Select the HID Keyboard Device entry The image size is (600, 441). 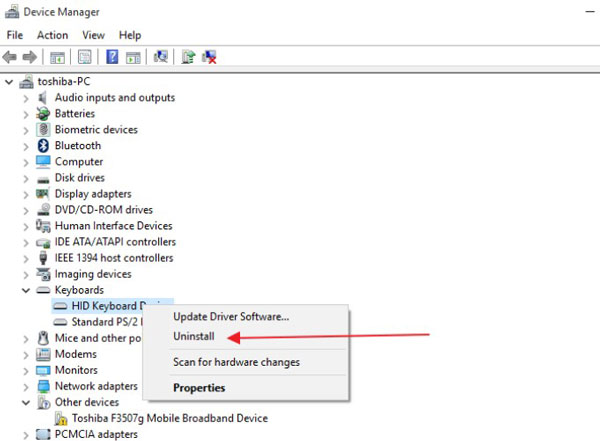[x=109, y=306]
